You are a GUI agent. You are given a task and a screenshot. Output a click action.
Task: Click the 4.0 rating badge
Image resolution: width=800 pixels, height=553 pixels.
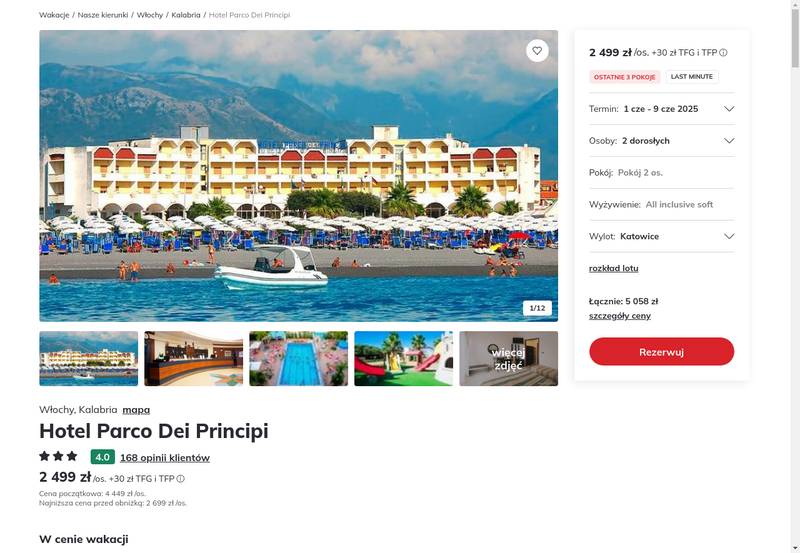click(103, 457)
